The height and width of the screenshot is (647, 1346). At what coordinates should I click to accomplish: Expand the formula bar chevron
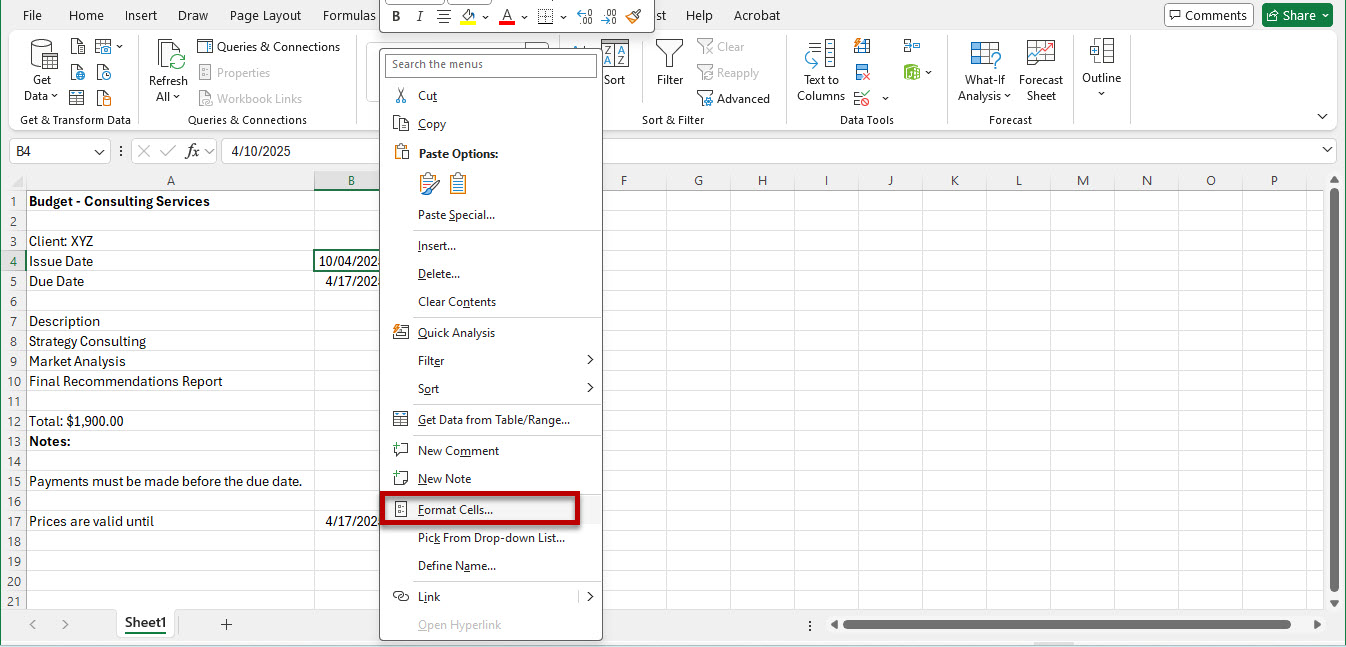pyautogui.click(x=1327, y=150)
